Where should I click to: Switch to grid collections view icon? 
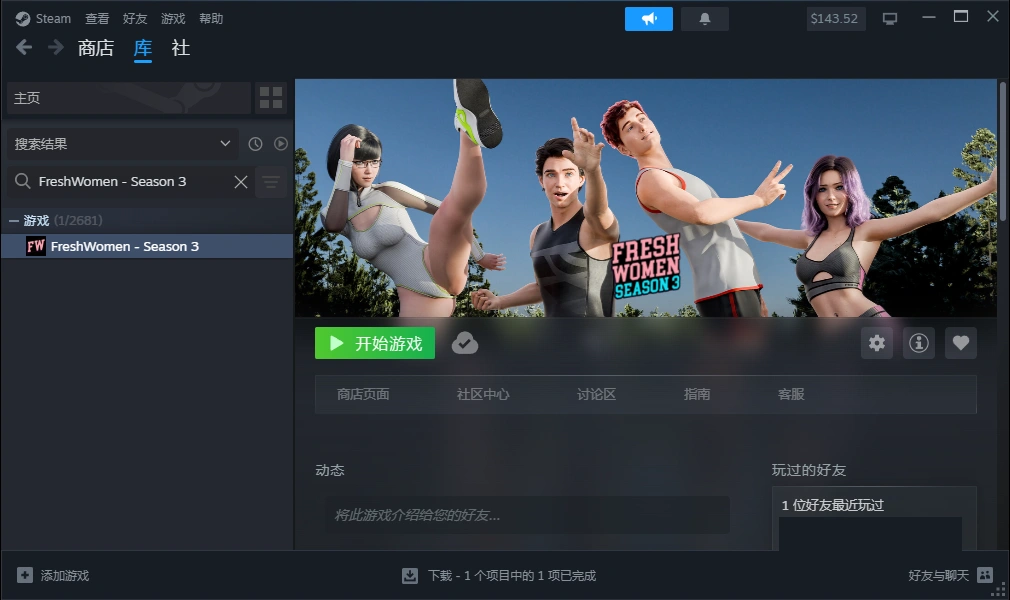[271, 98]
